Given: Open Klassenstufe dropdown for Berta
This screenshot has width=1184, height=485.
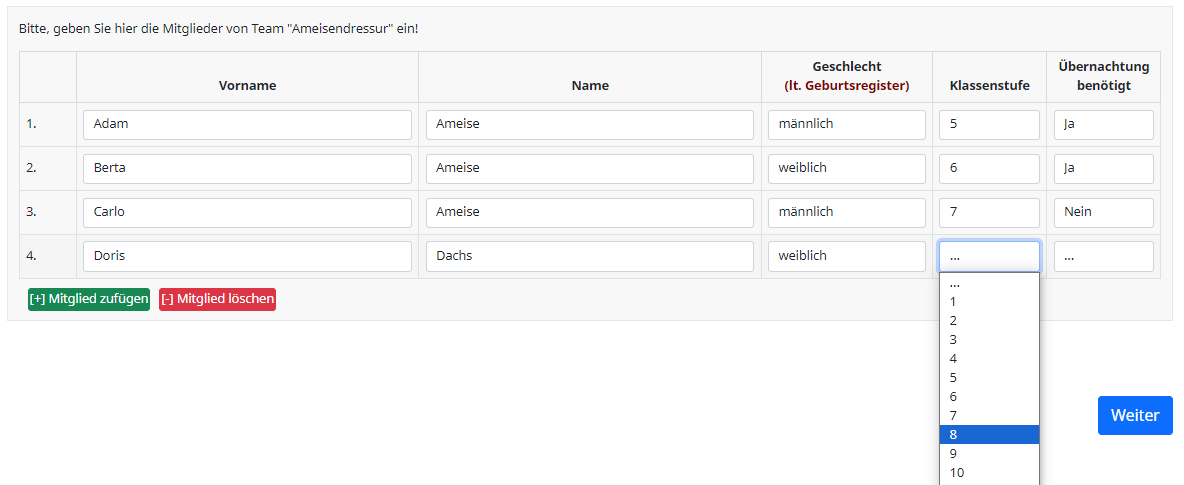Looking at the screenshot, I should tap(989, 168).
